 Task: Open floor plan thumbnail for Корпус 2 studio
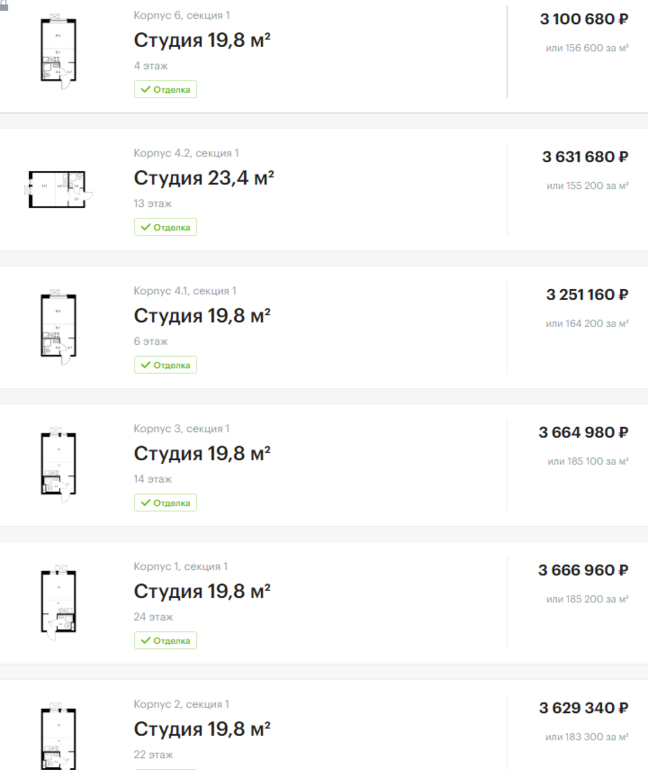(59, 738)
